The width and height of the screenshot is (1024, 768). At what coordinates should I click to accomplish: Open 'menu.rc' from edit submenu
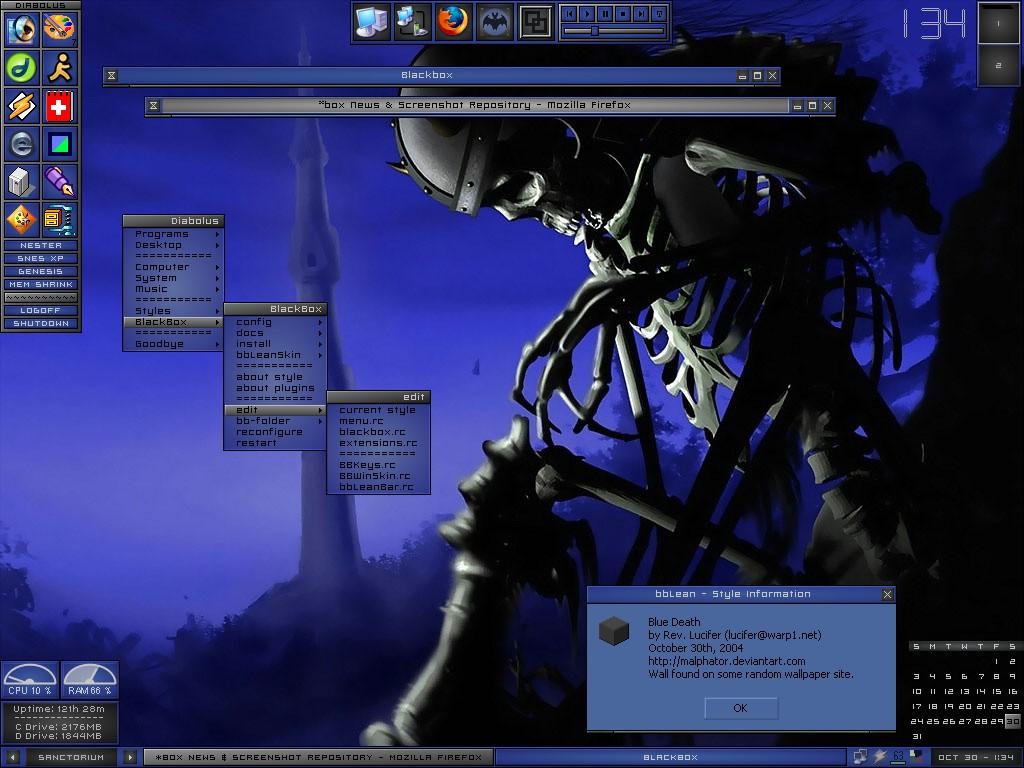pyautogui.click(x=378, y=421)
